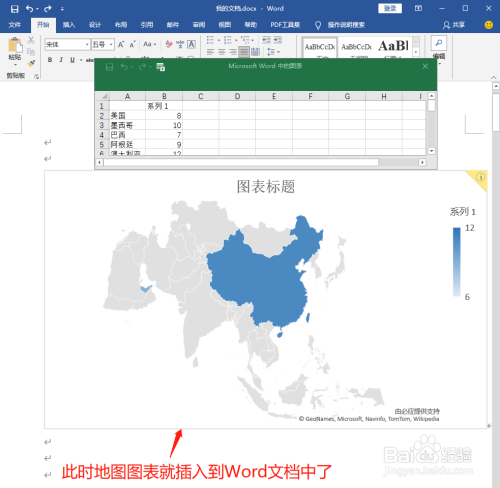This screenshot has height=488, width=500.
Task: Select column B header in the data sheet
Action: [164, 97]
